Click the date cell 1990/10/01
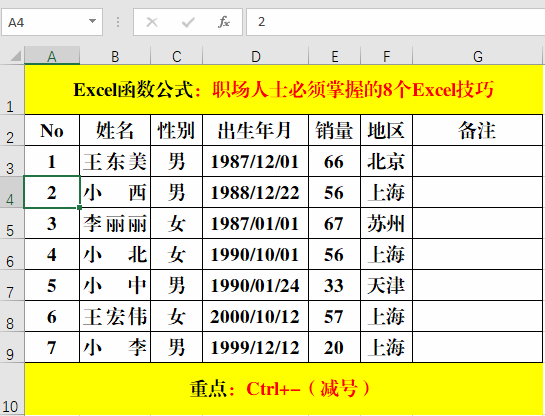Screen dimensions: 545x416 [x=255, y=254]
